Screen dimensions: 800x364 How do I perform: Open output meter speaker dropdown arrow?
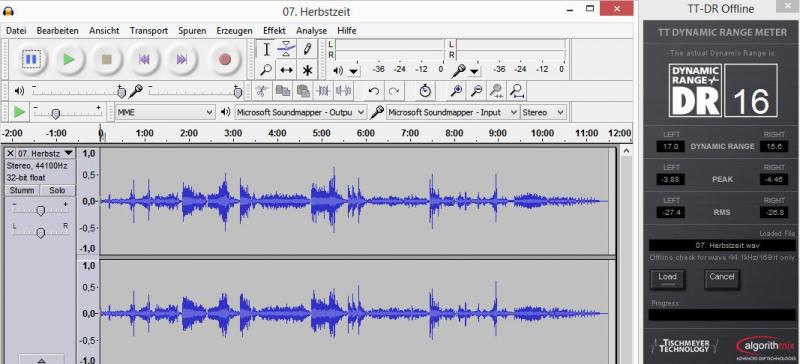(354, 71)
